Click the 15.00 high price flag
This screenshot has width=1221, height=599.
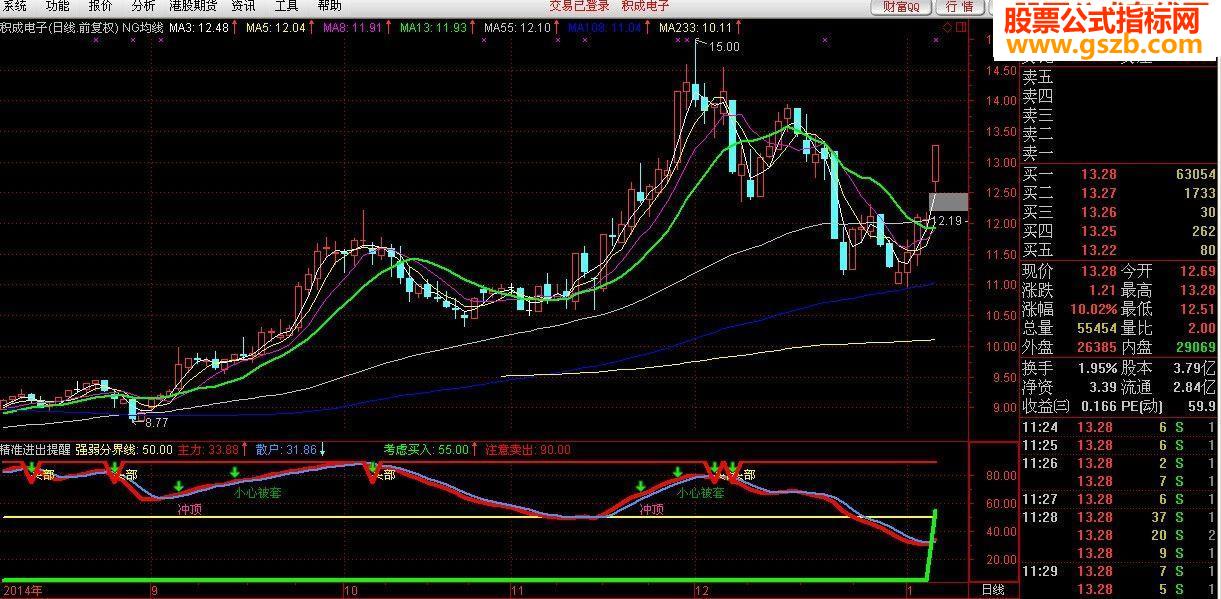tap(724, 46)
